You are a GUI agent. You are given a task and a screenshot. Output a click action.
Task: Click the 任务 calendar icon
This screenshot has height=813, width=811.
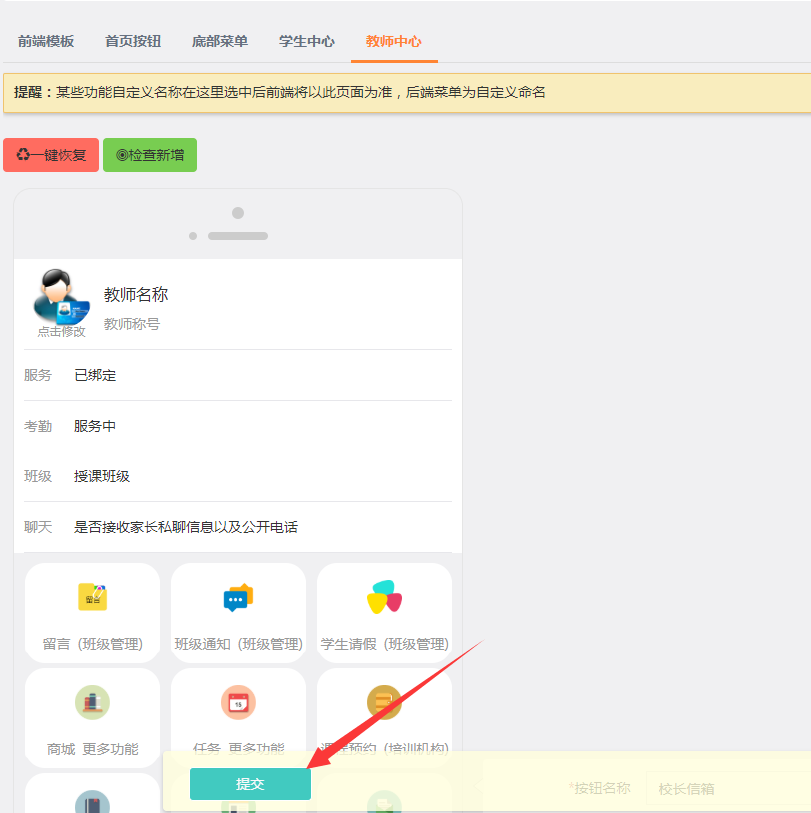point(238,703)
